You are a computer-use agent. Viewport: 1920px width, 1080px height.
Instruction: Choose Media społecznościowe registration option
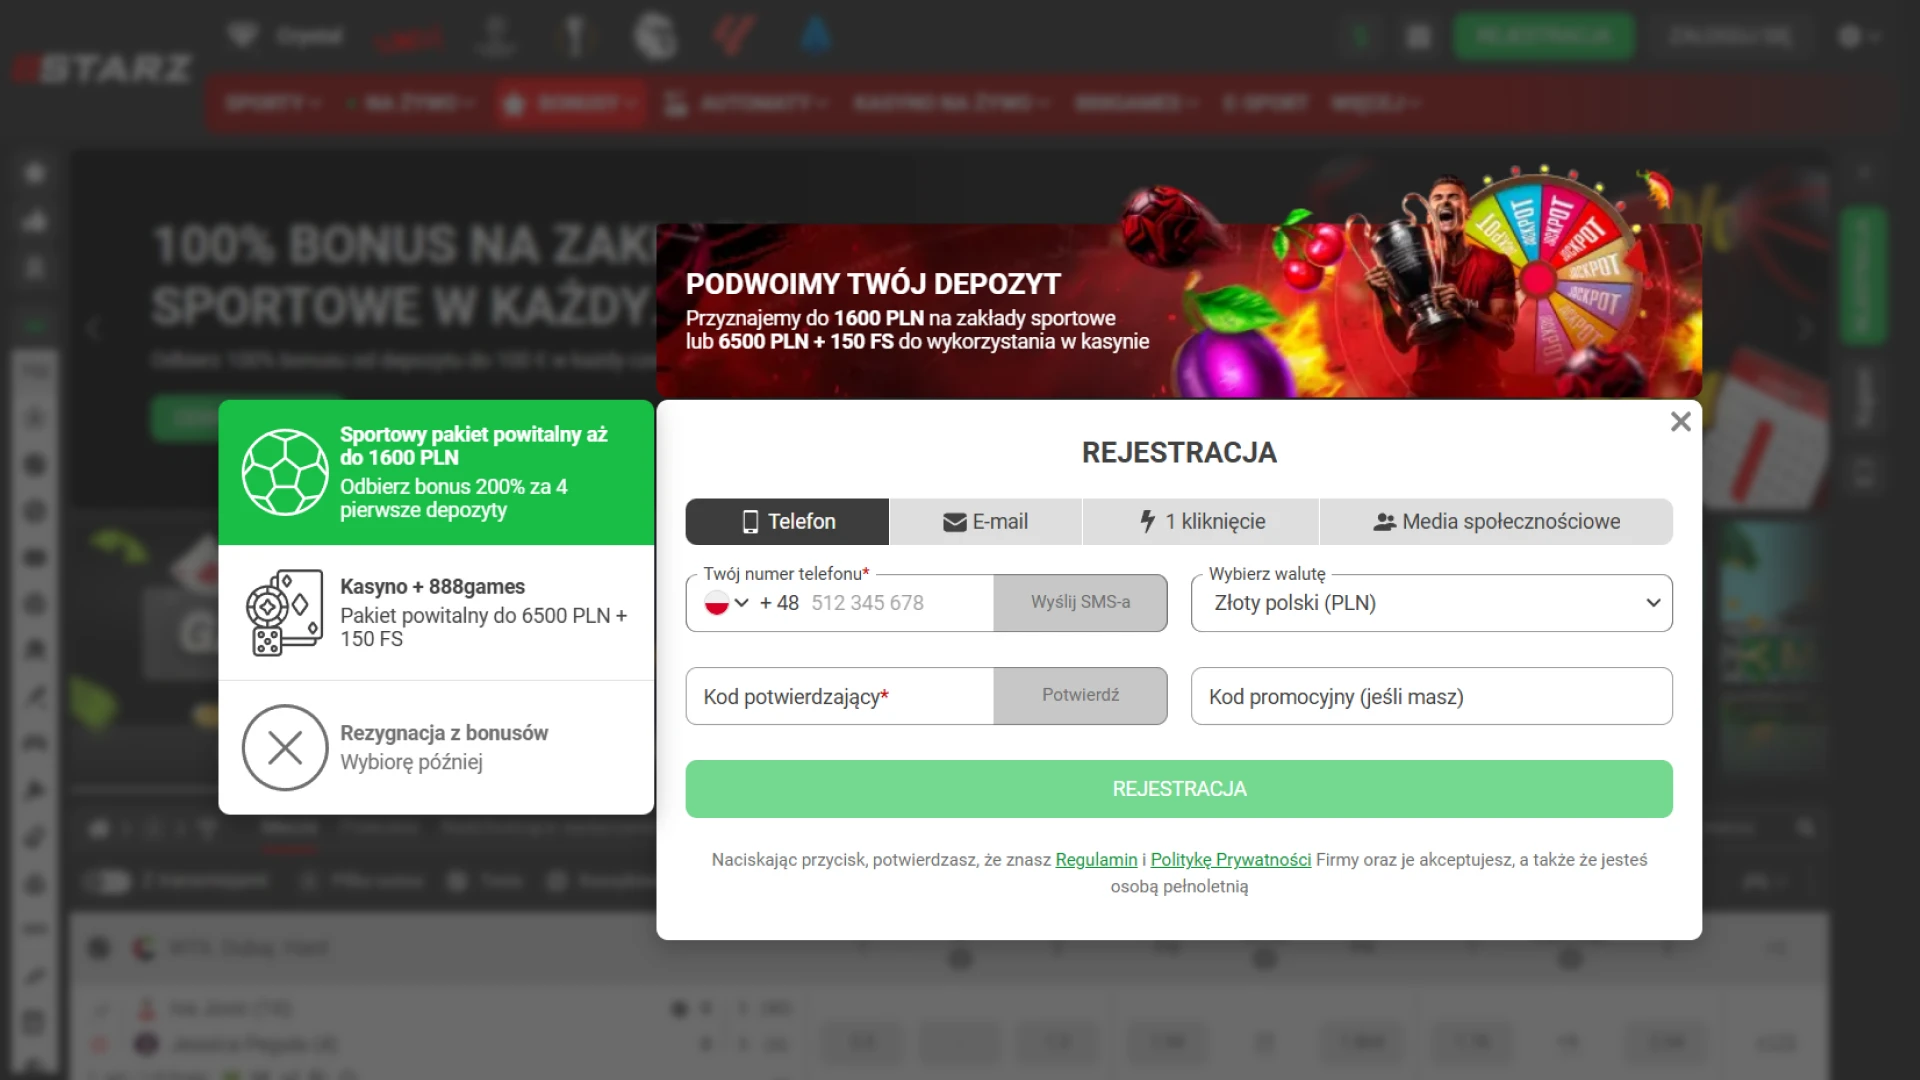pyautogui.click(x=1496, y=521)
